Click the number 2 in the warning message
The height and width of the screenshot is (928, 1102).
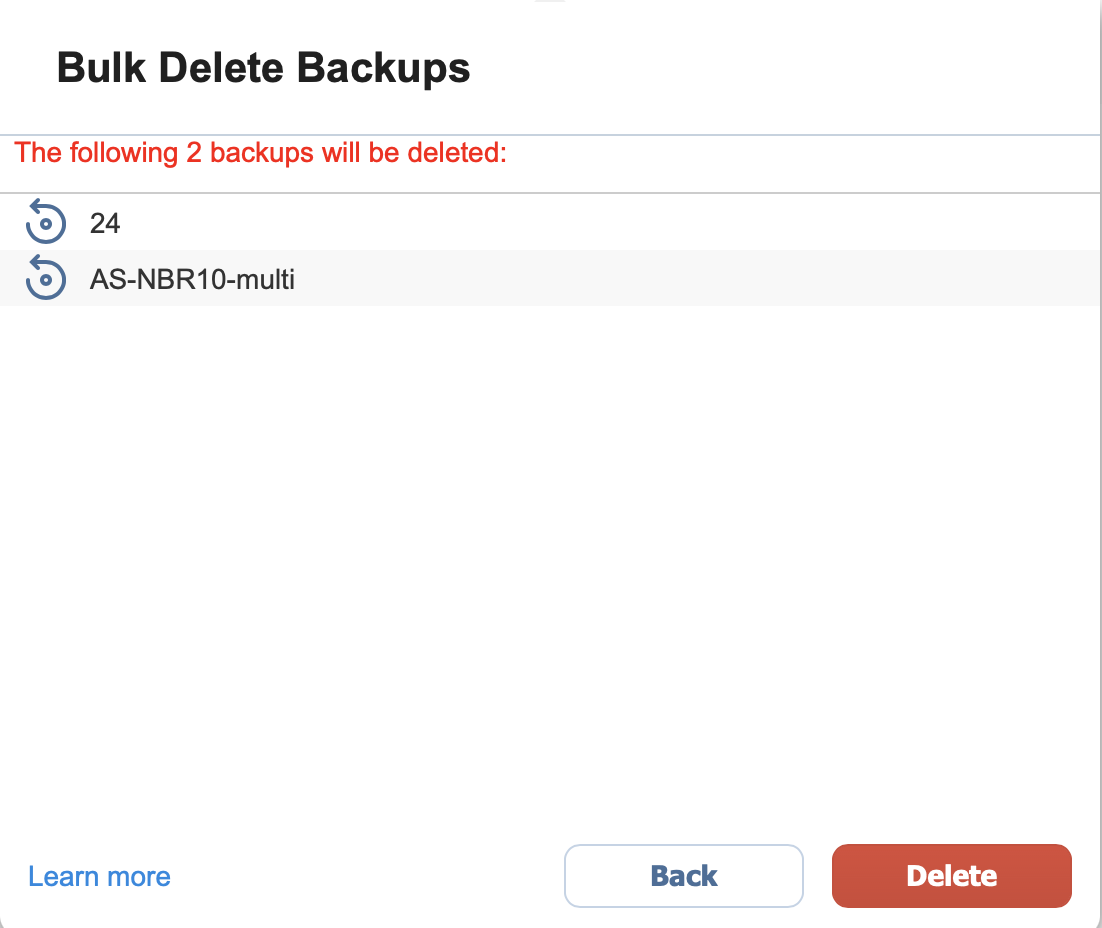coord(194,153)
